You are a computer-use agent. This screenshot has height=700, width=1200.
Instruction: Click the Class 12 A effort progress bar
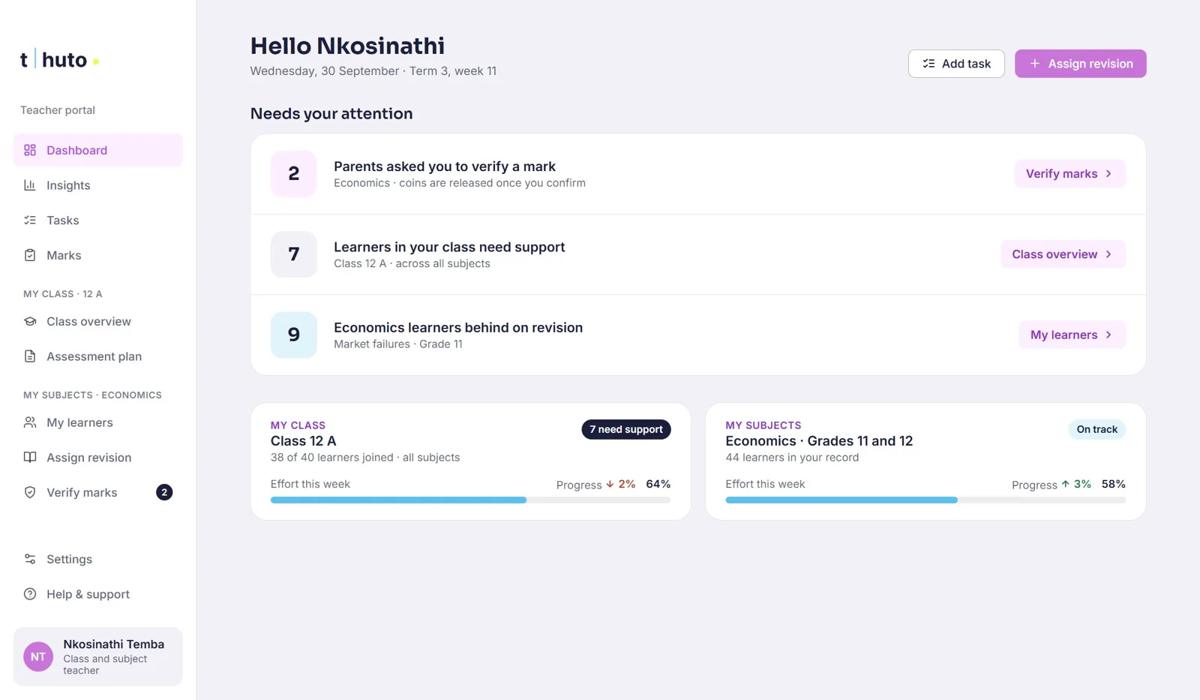[470, 500]
